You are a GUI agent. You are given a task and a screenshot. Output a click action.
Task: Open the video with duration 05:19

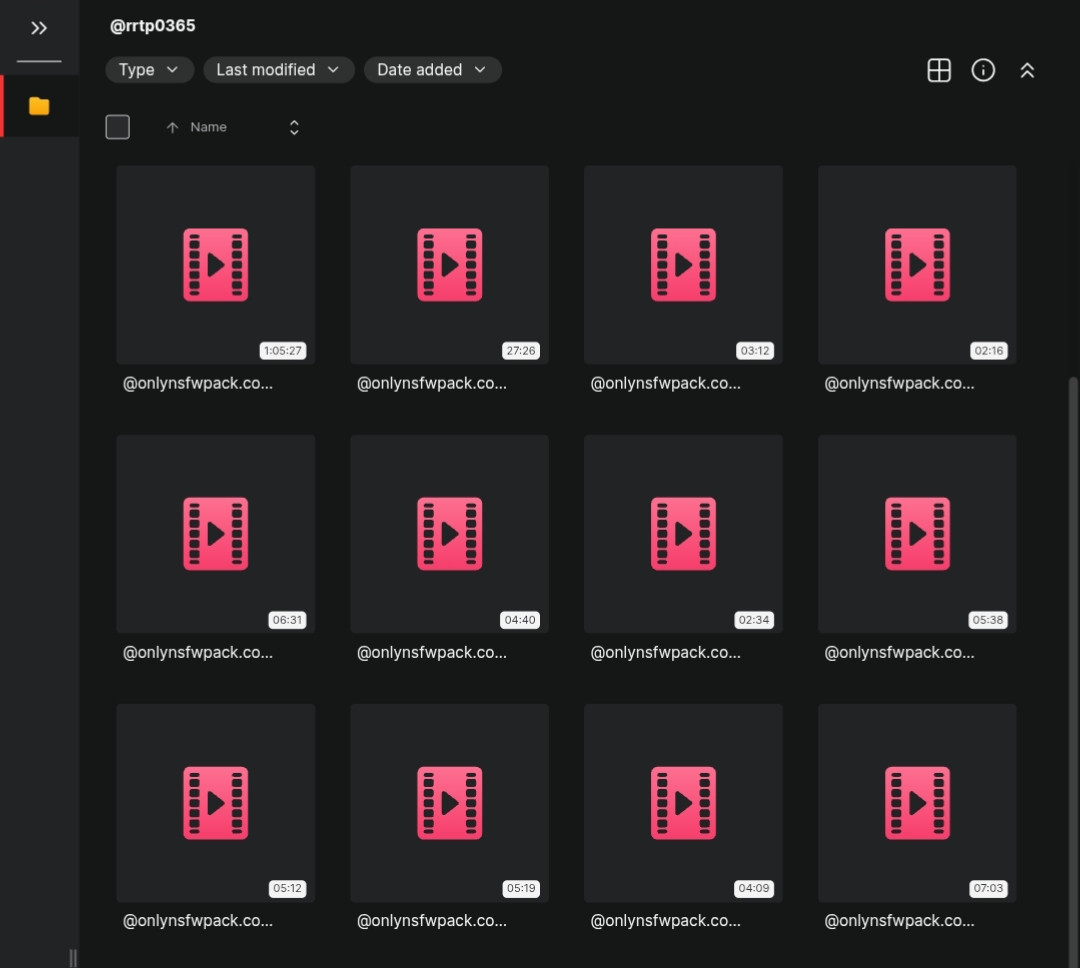tap(449, 803)
